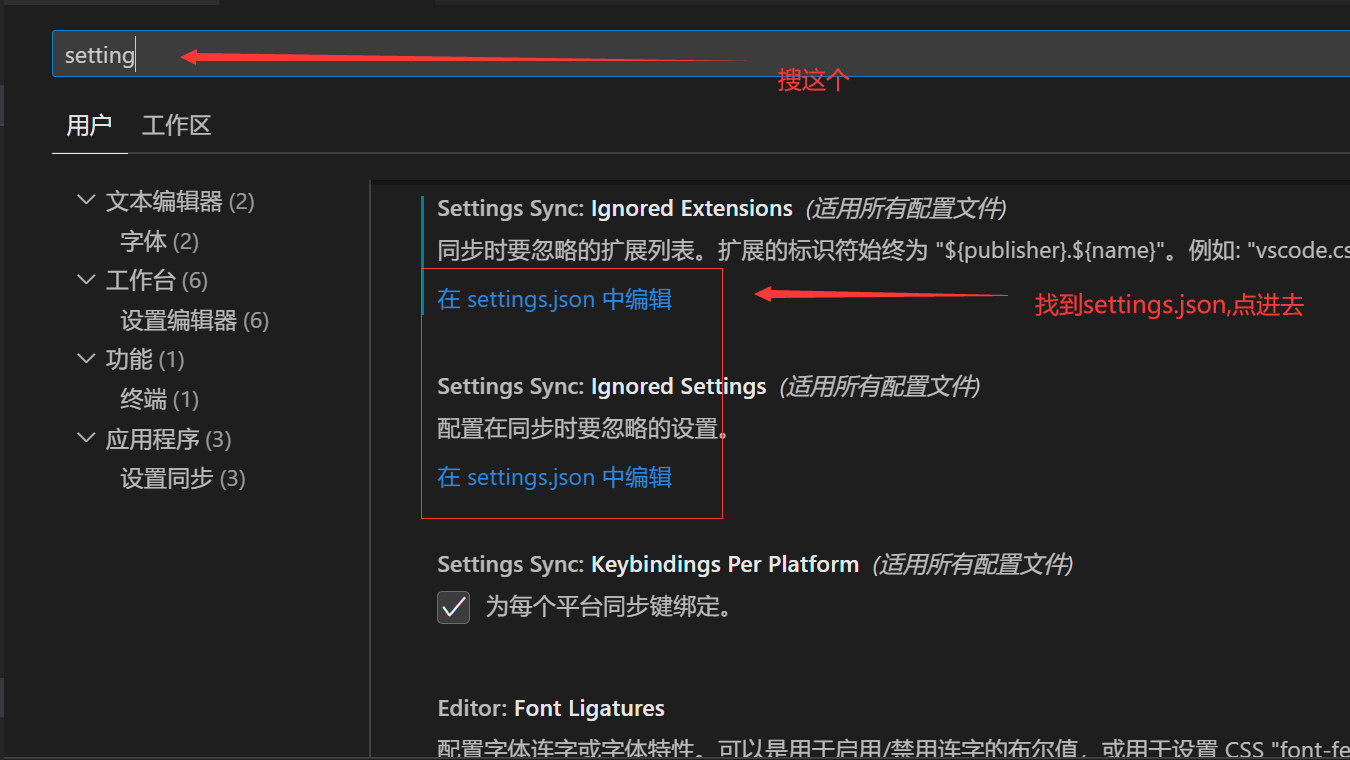Image resolution: width=1350 pixels, height=760 pixels.
Task: Click the settings search box containing "setting"
Action: pos(701,54)
